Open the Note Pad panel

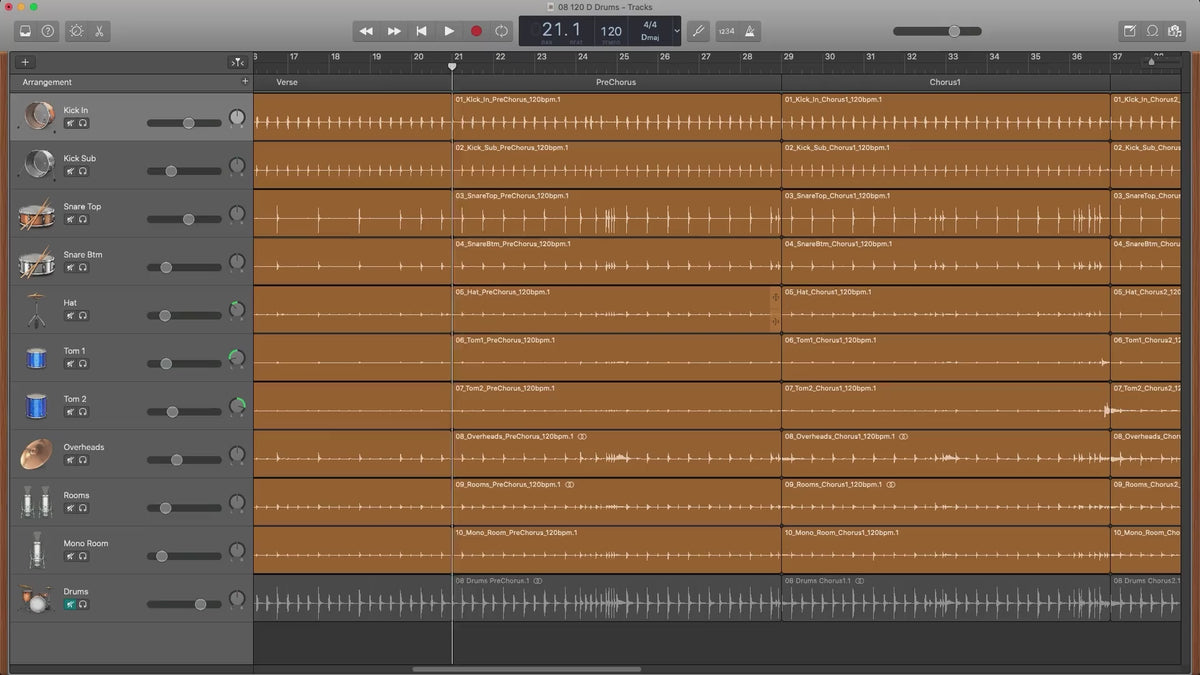(x=1129, y=31)
